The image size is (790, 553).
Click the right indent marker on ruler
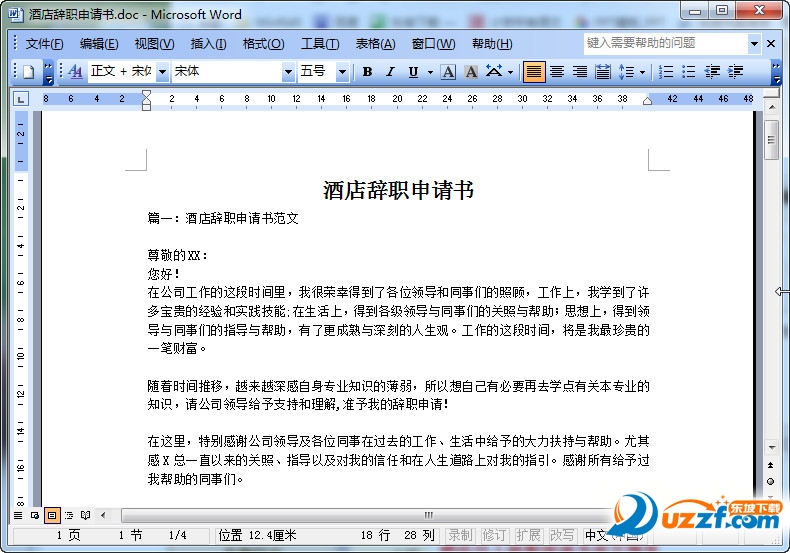tap(647, 102)
